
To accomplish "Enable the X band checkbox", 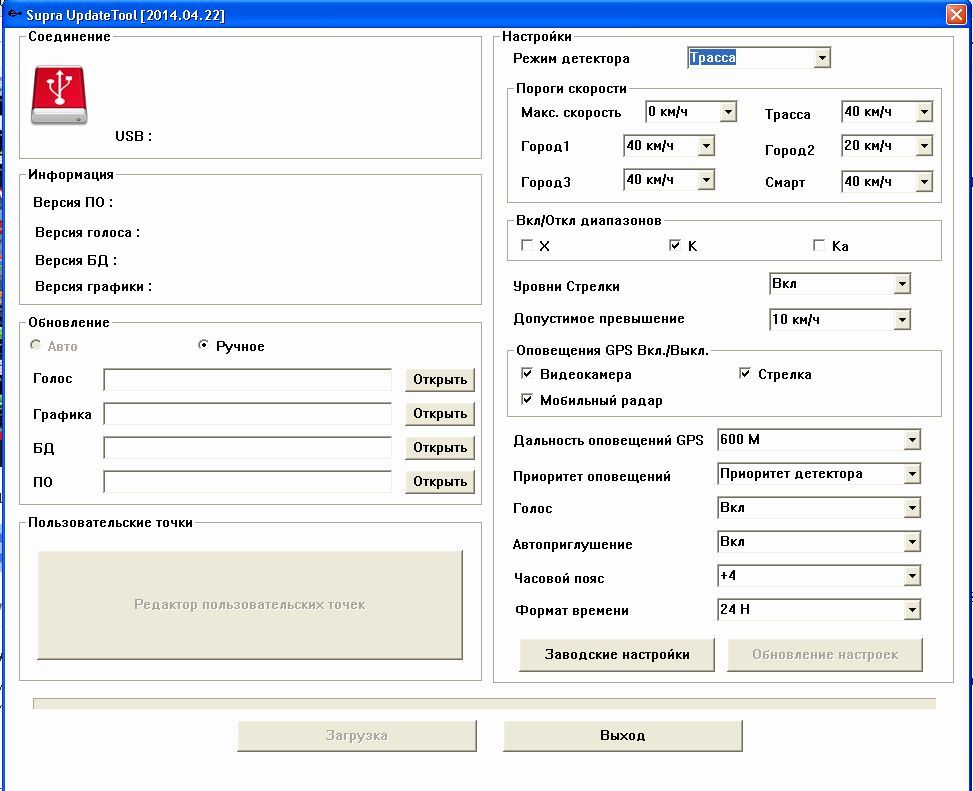I will pyautogui.click(x=527, y=245).
